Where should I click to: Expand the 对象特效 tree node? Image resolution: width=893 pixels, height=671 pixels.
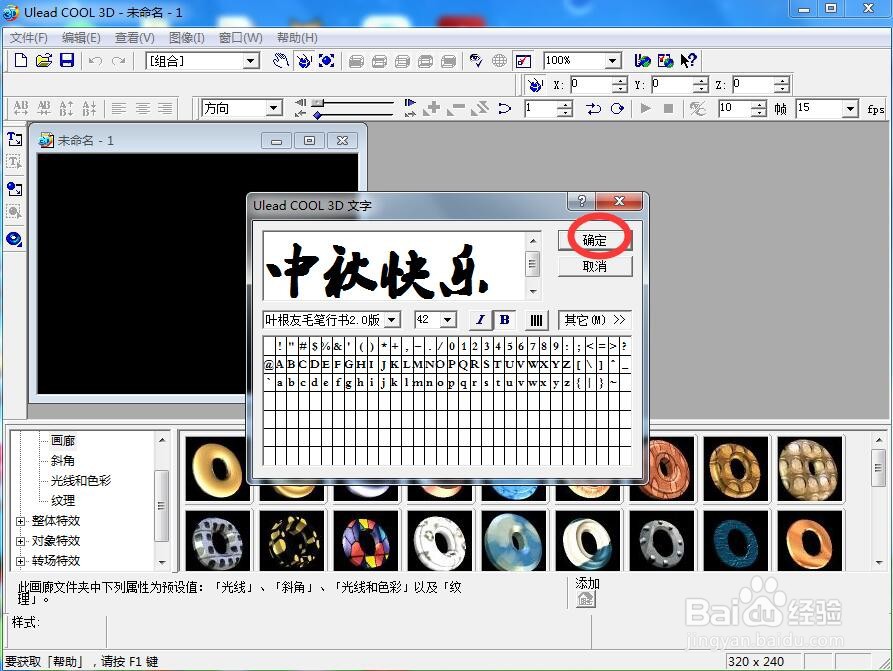(21, 541)
